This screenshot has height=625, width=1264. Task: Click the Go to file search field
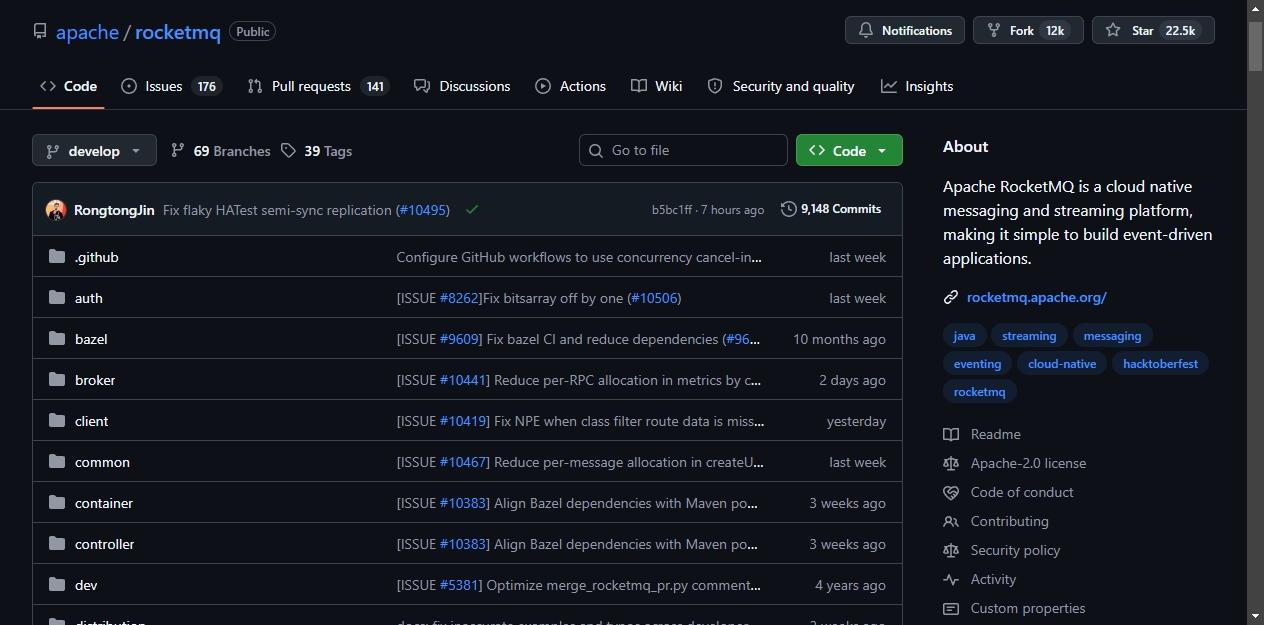point(683,150)
